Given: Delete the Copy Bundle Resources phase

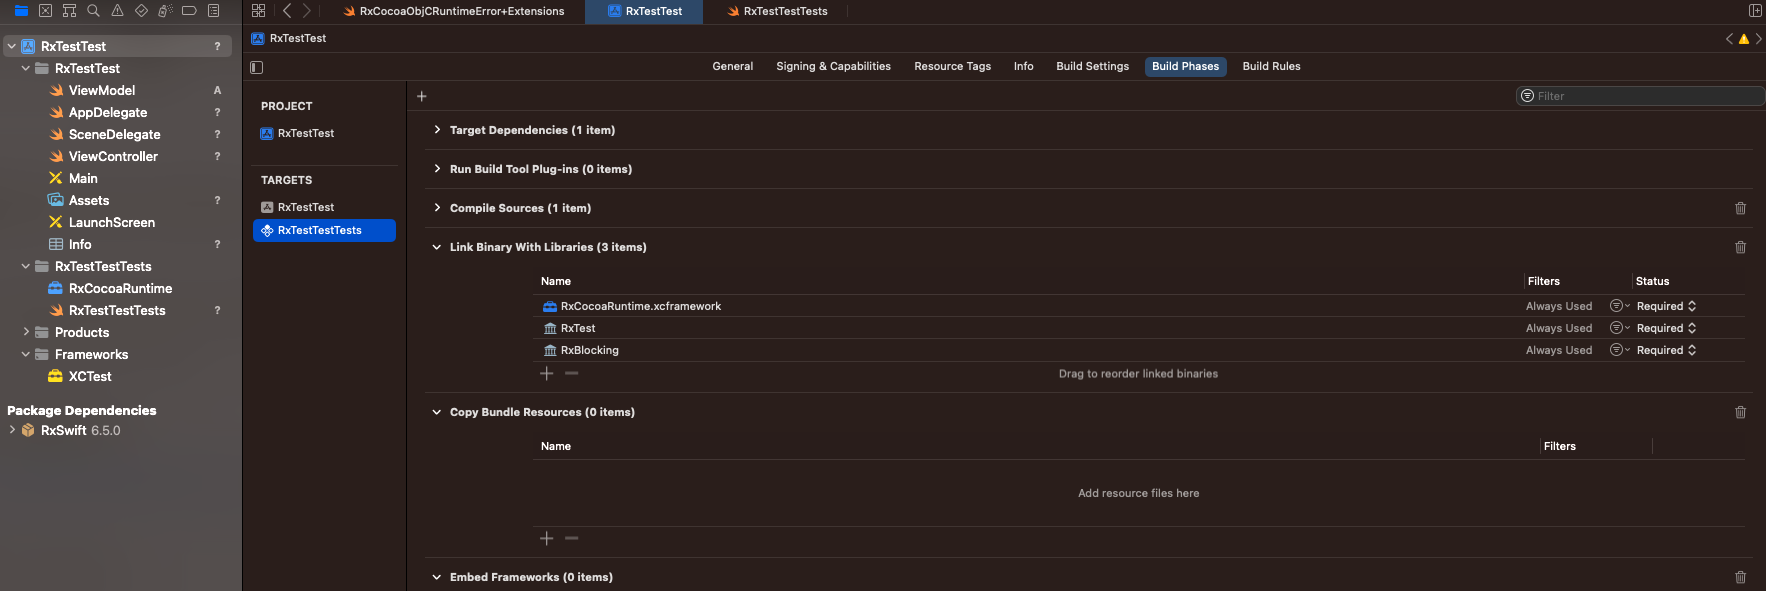Looking at the screenshot, I should pos(1740,412).
